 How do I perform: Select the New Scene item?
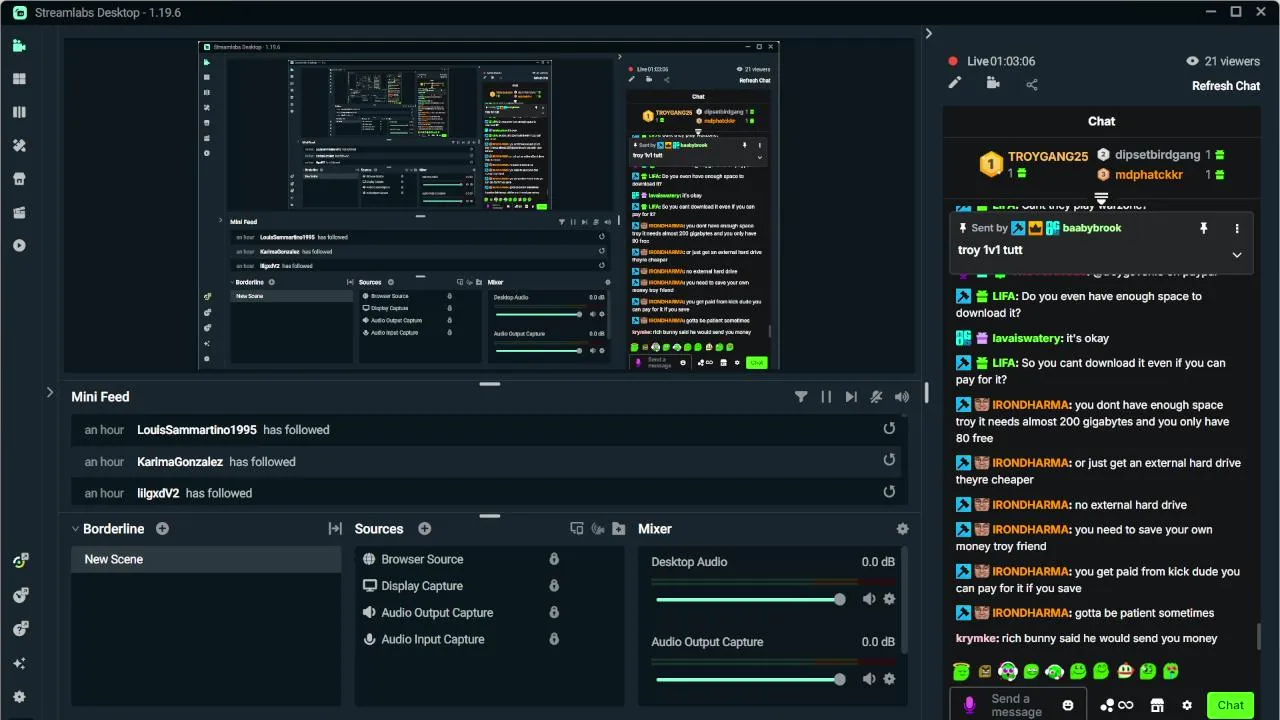[x=206, y=559]
